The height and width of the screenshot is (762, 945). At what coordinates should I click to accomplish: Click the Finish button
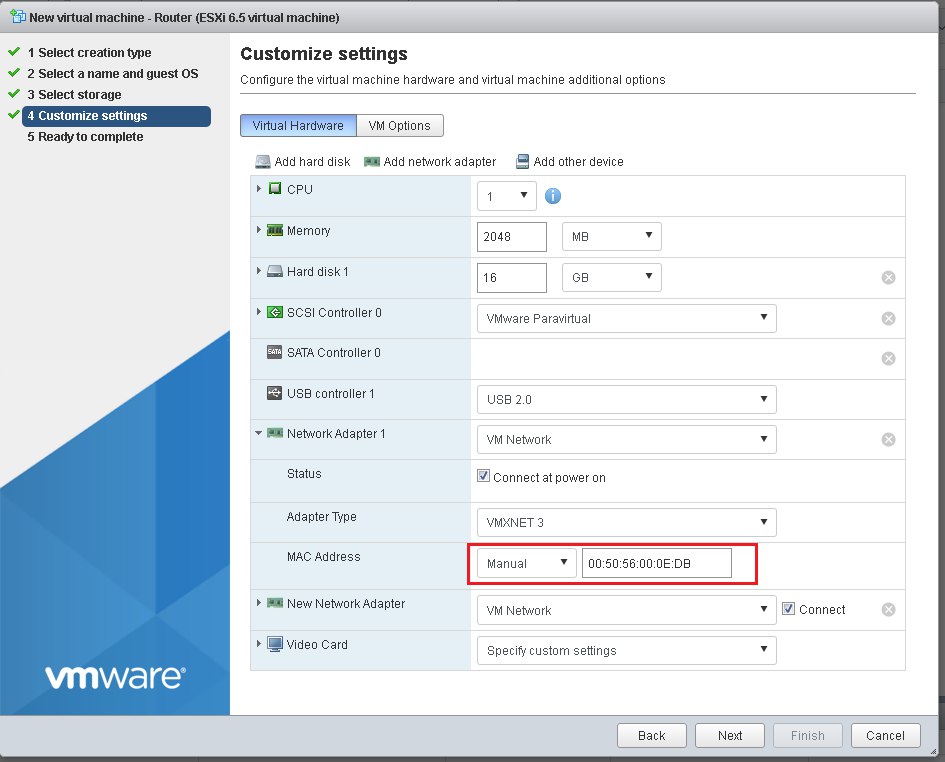pos(808,735)
